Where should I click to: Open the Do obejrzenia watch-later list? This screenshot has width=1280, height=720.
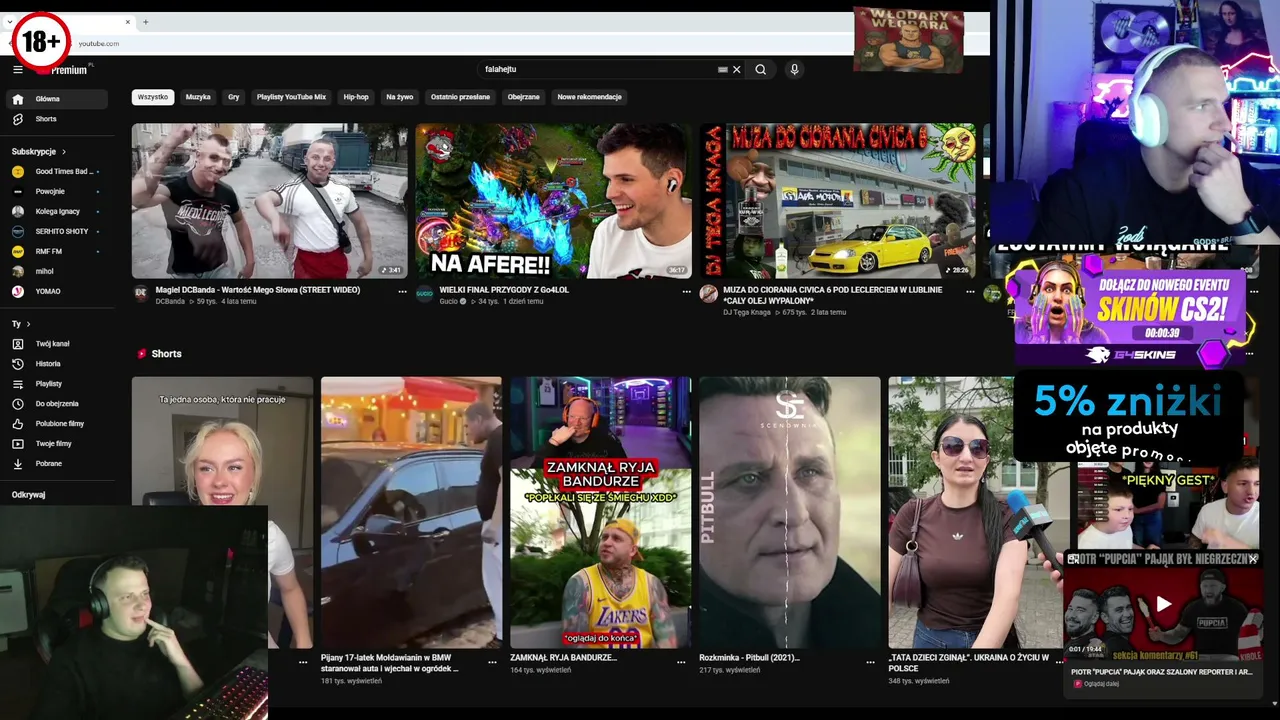[56, 404]
